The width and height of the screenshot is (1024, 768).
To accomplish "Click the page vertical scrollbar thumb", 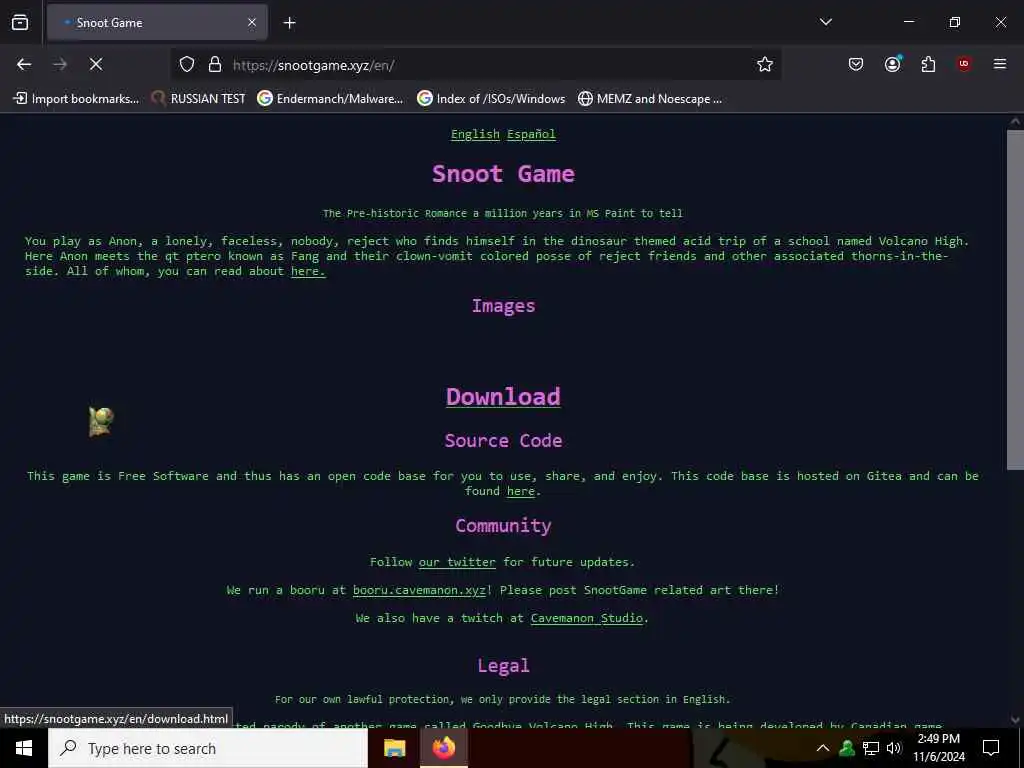I will coord(1015,299).
